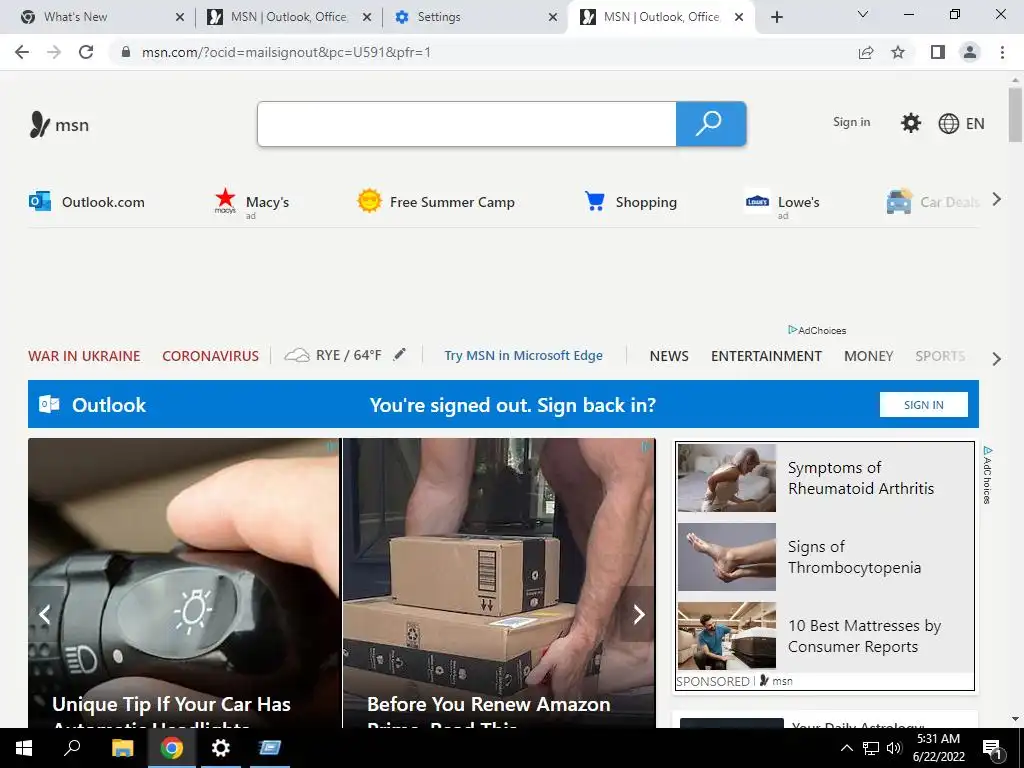Open WAR IN UKRAINE link
This screenshot has height=768, width=1024.
tap(84, 356)
